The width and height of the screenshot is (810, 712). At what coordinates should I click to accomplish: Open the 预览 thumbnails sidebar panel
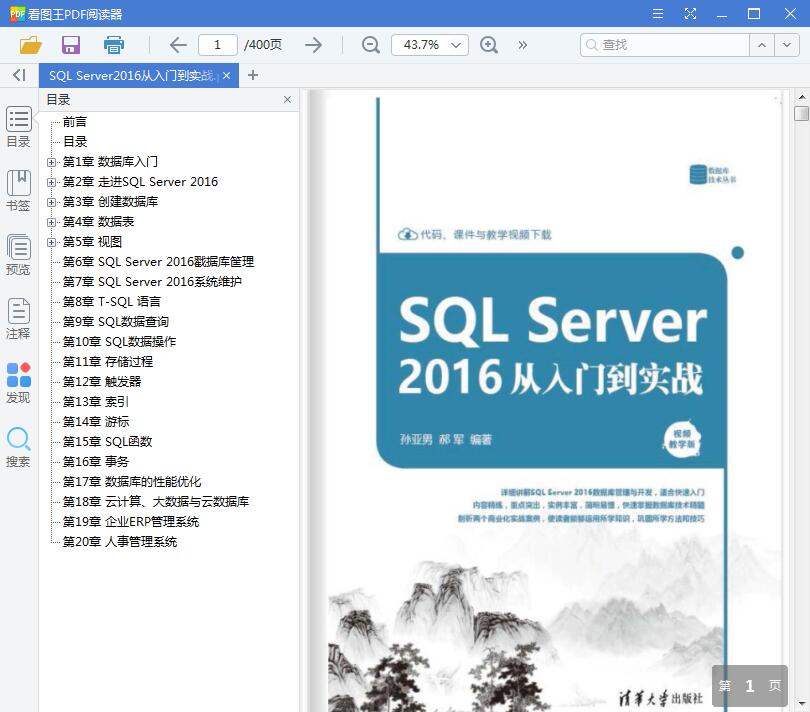click(19, 255)
